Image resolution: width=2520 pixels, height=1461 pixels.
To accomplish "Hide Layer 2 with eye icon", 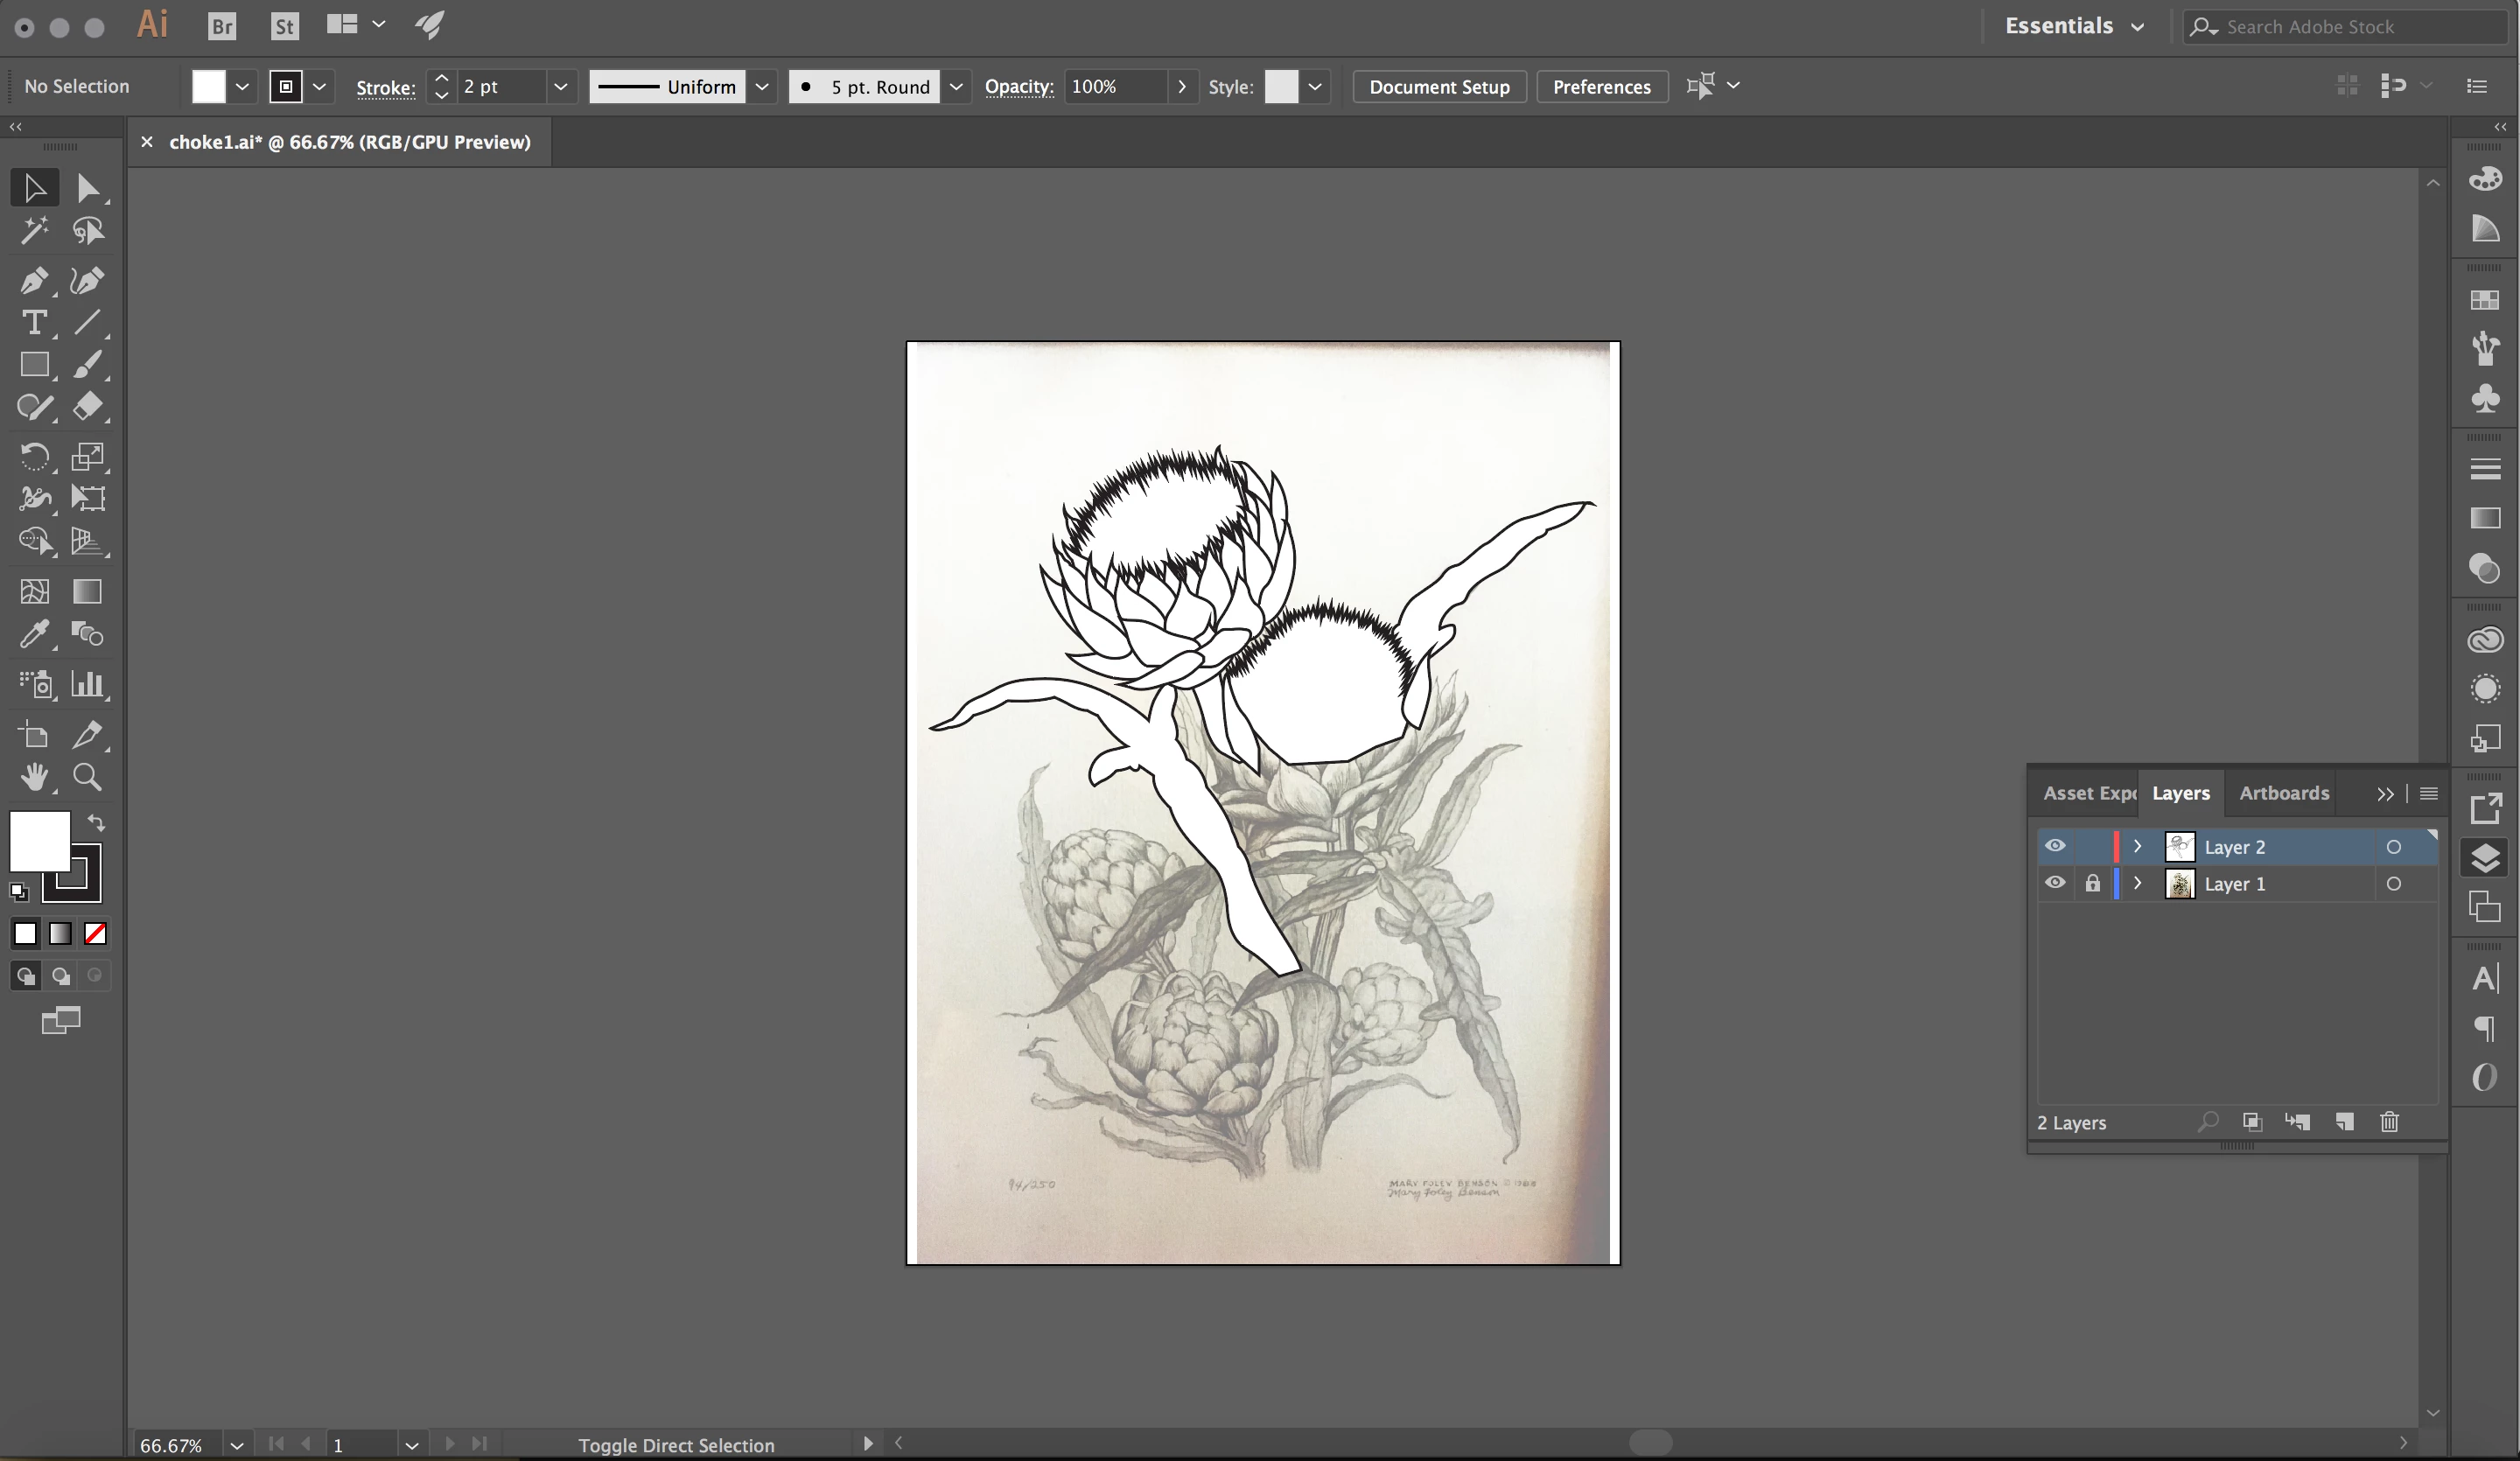I will 2055,846.
